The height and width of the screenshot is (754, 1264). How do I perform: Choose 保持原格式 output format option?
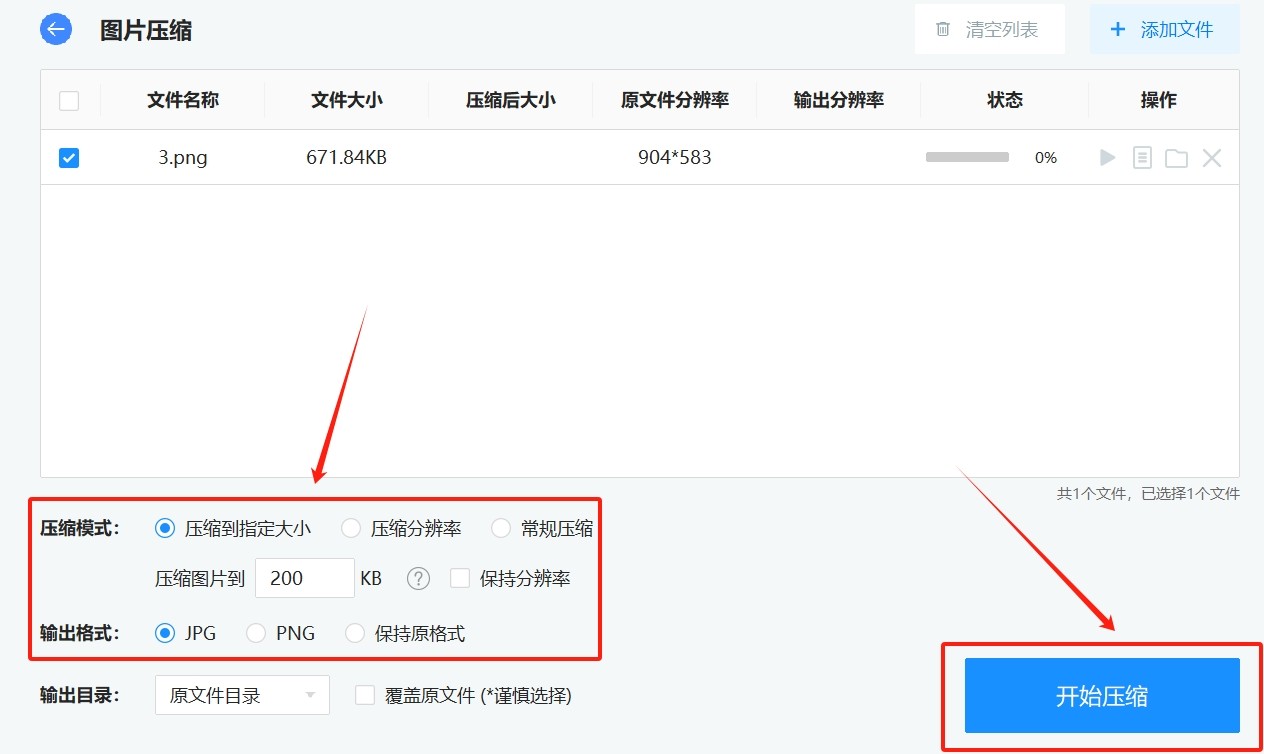(x=355, y=633)
